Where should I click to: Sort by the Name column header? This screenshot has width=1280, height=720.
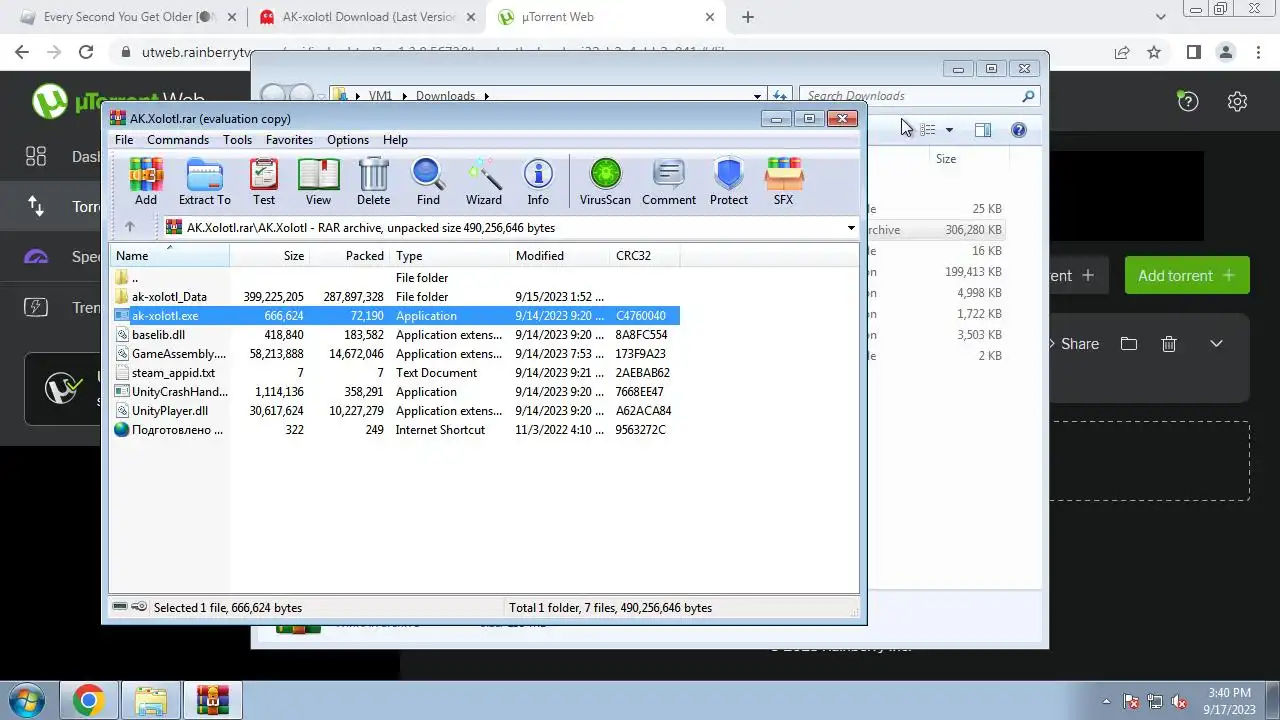click(x=169, y=256)
